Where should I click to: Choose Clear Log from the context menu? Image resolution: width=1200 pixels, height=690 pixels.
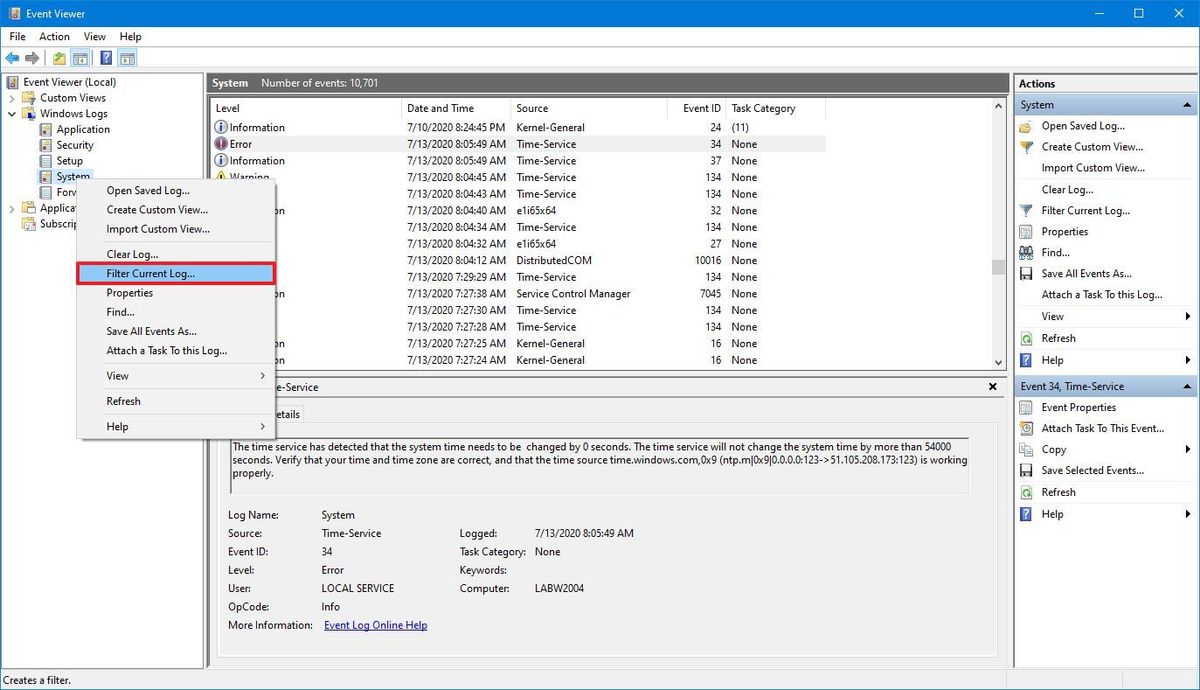point(133,254)
